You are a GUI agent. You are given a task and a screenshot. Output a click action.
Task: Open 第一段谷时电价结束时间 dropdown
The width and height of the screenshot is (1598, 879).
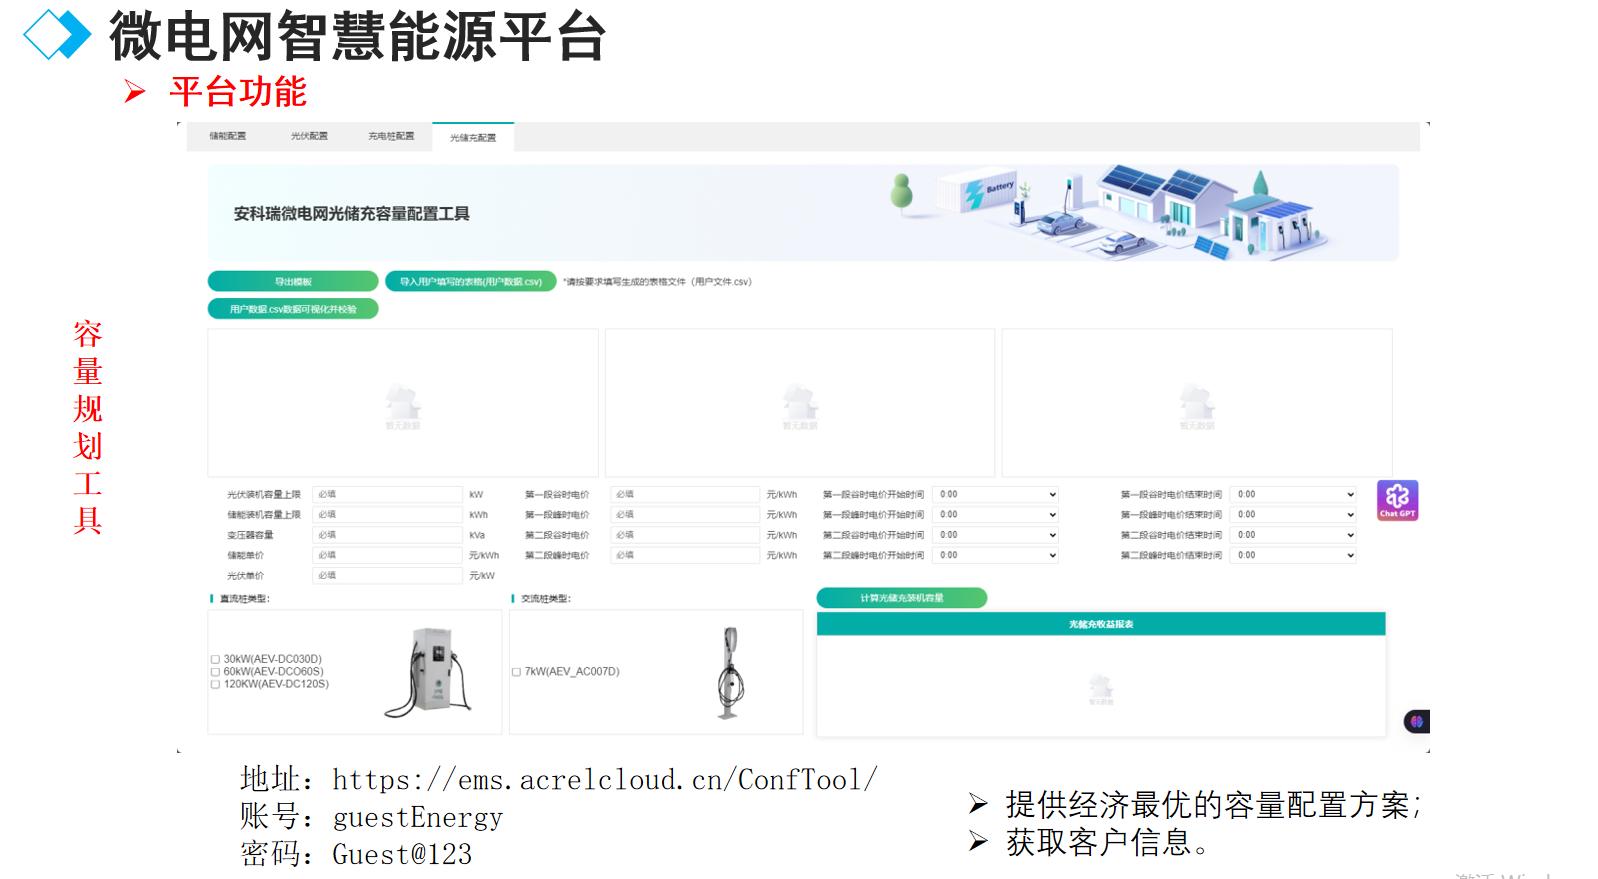1293,494
